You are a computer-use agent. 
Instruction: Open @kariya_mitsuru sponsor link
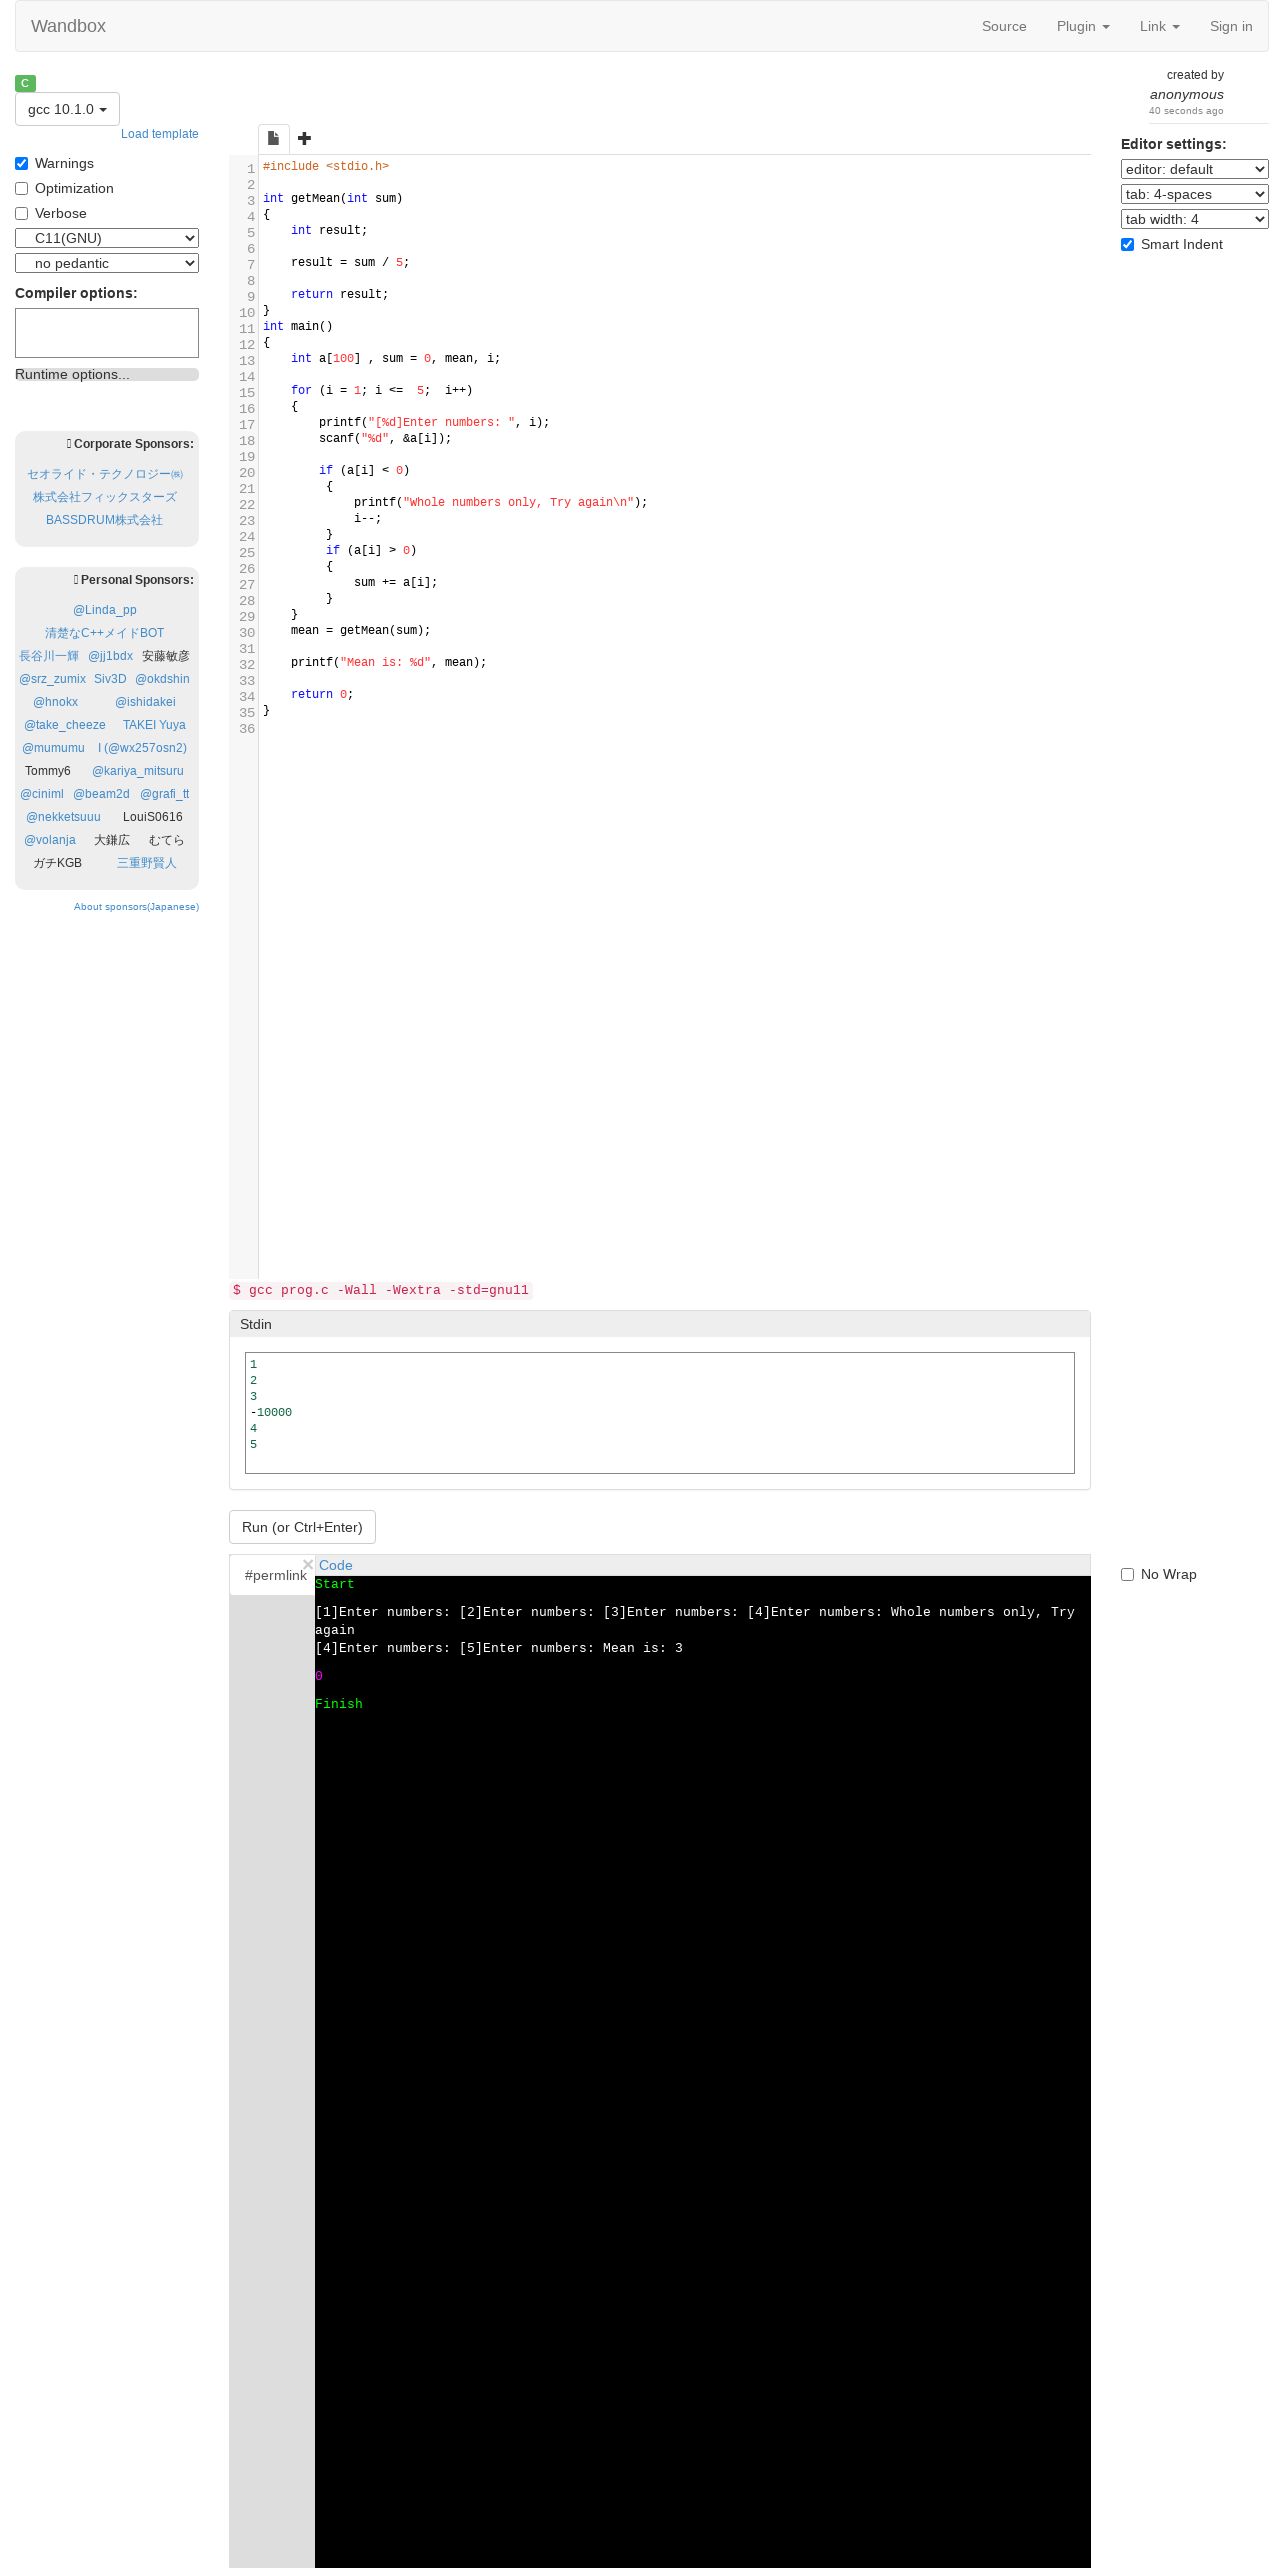click(x=138, y=771)
